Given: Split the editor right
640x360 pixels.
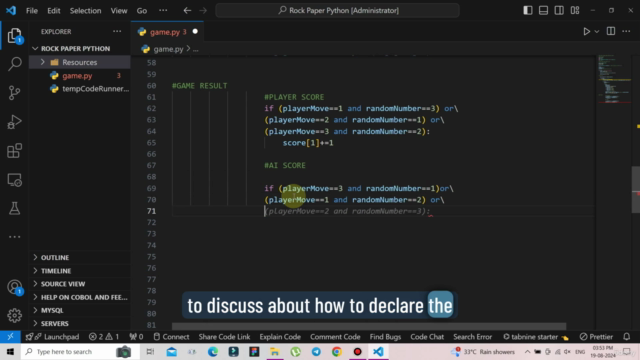Looking at the screenshot, I should click(611, 31).
